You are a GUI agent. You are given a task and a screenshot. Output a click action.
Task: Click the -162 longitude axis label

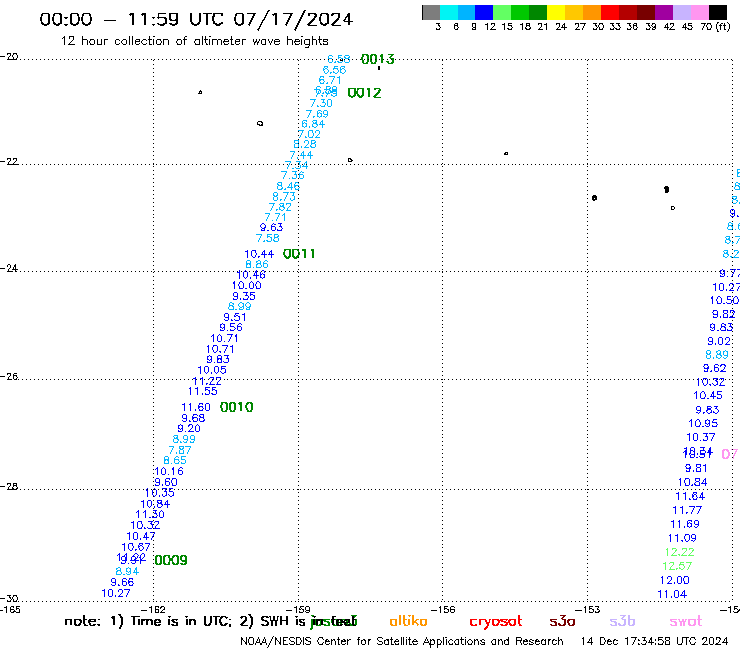[153, 609]
